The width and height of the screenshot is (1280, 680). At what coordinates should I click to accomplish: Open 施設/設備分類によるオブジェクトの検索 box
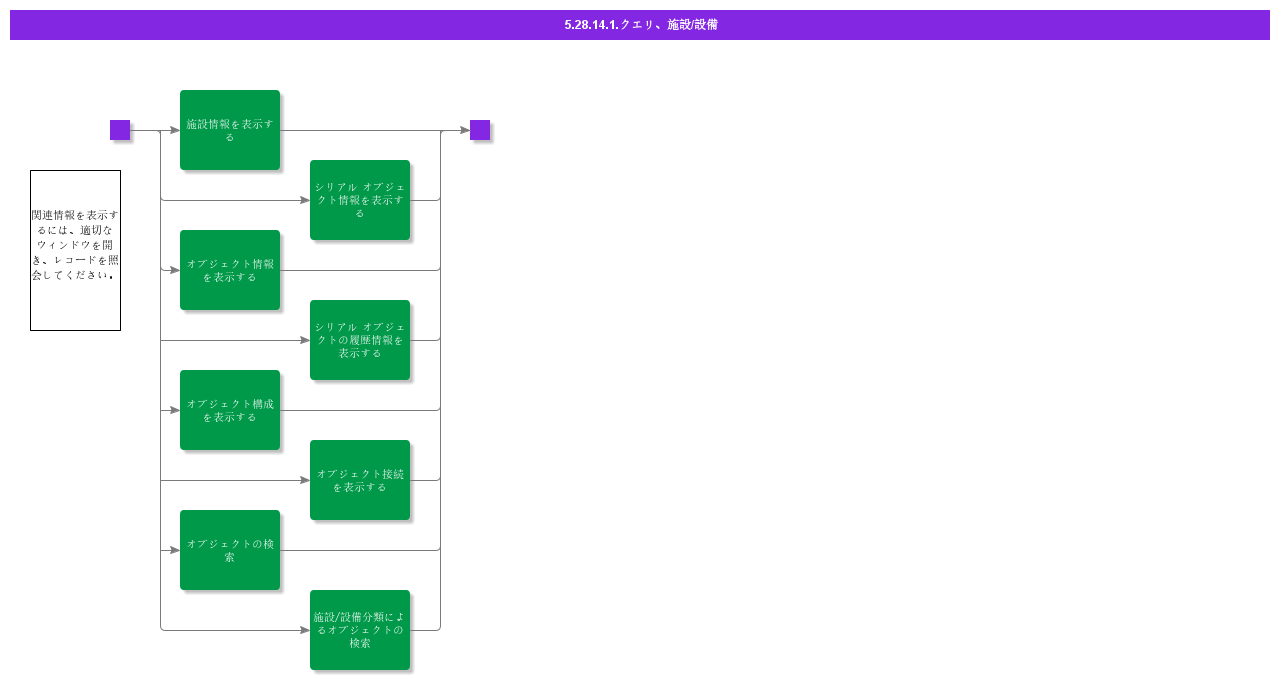coord(360,630)
